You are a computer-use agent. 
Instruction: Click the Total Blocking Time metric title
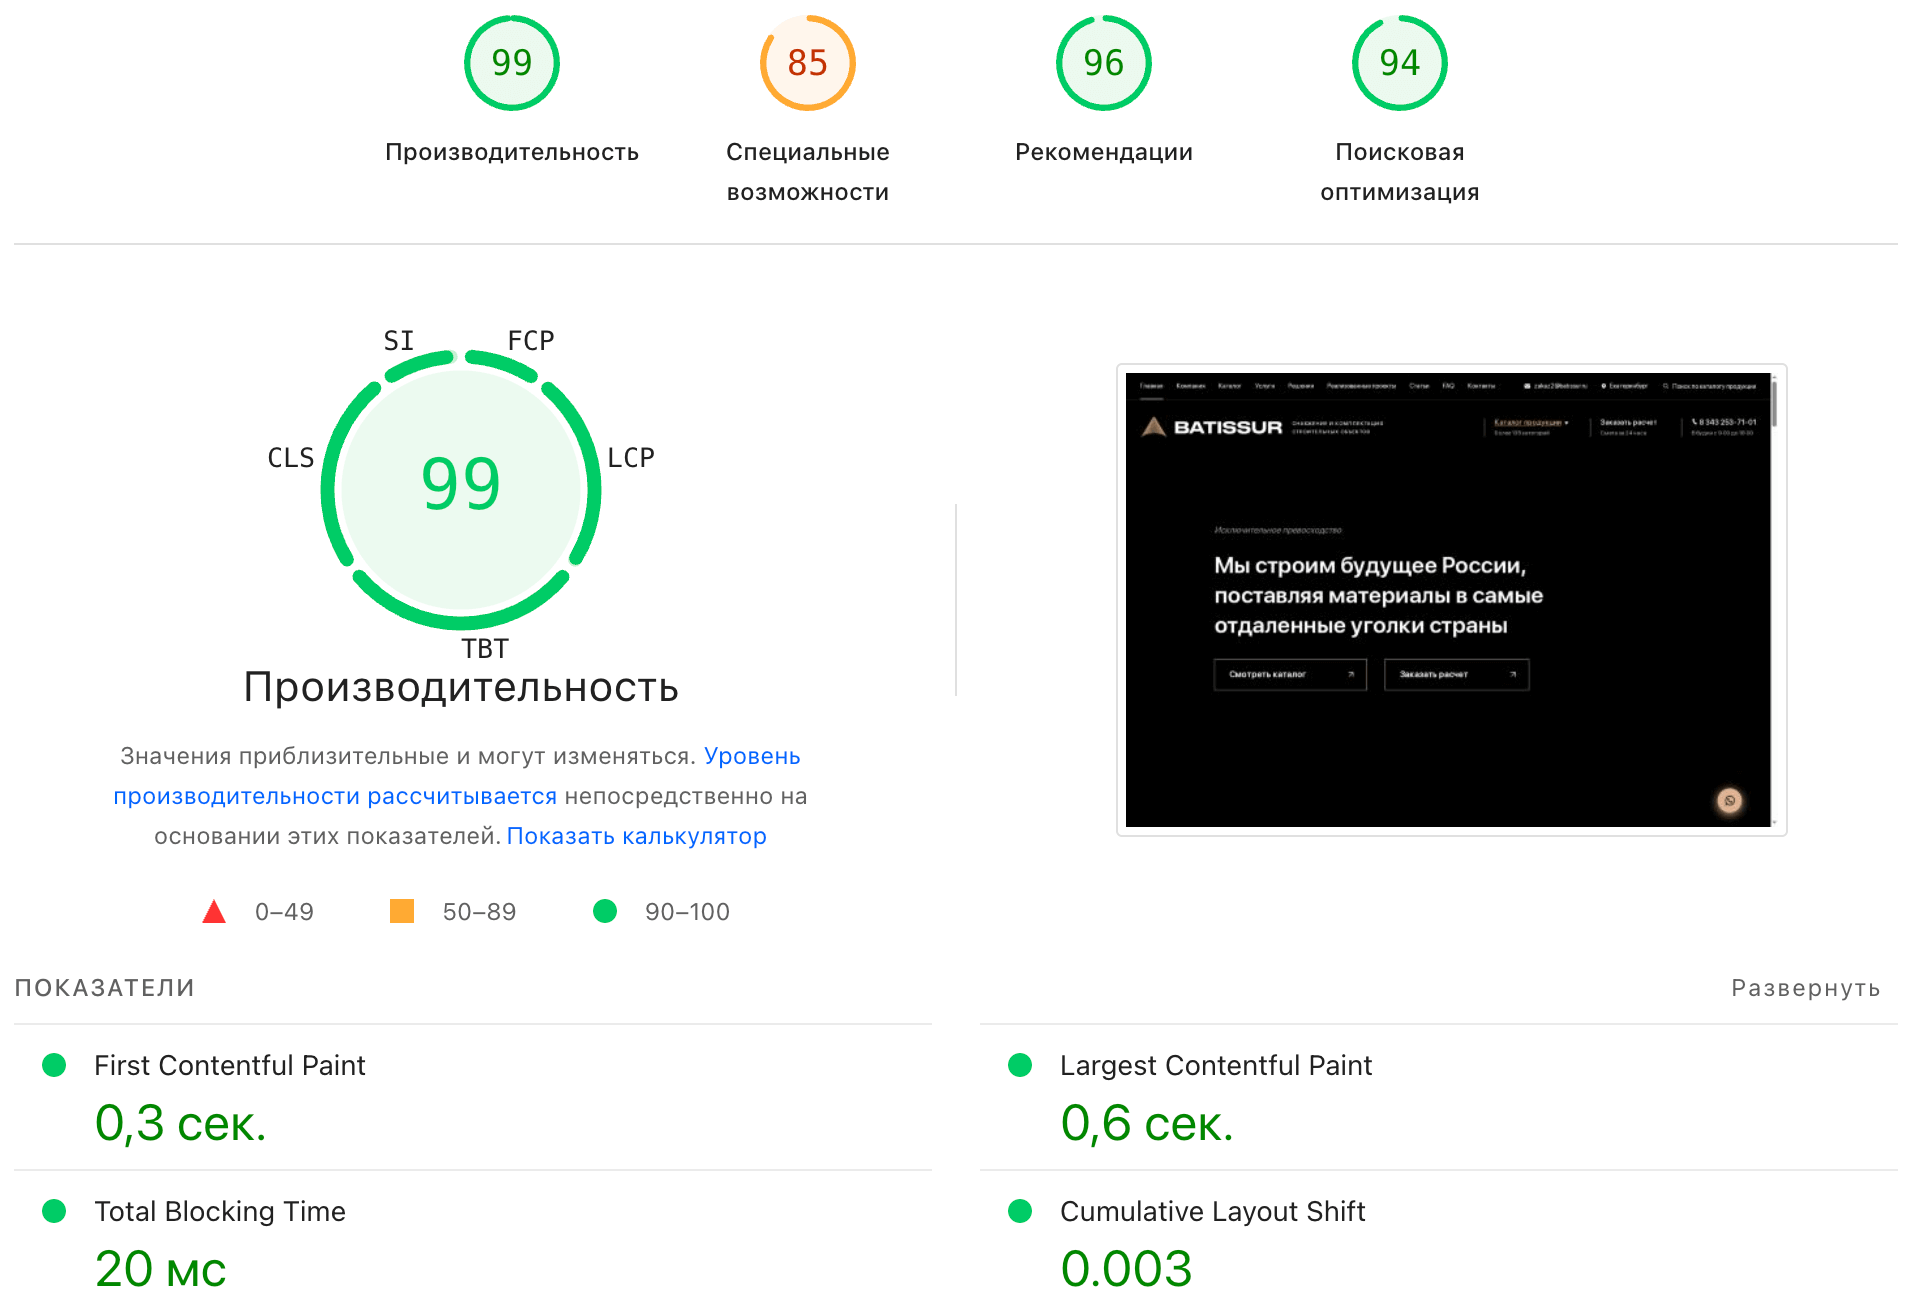pyautogui.click(x=220, y=1211)
